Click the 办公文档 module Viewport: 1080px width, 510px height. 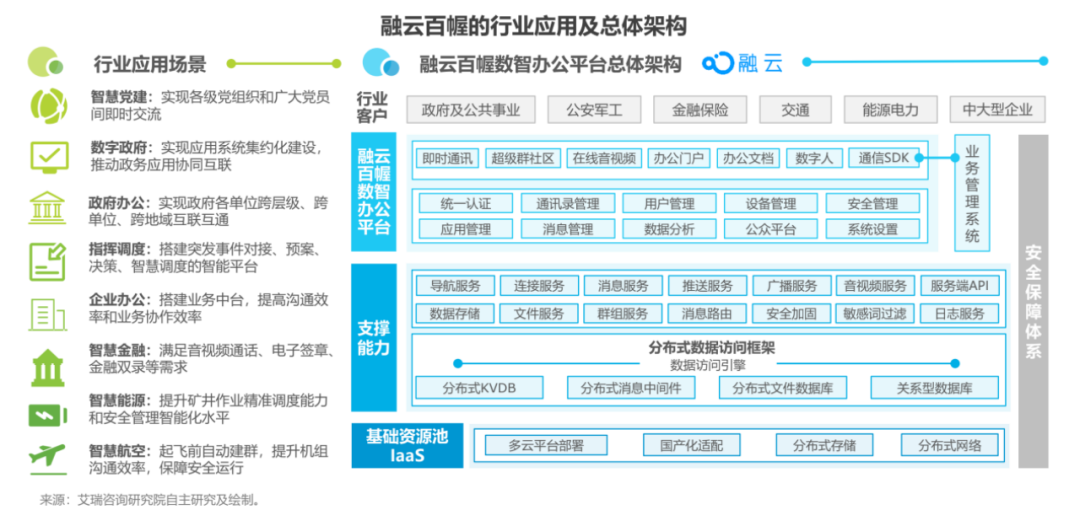click(x=748, y=159)
